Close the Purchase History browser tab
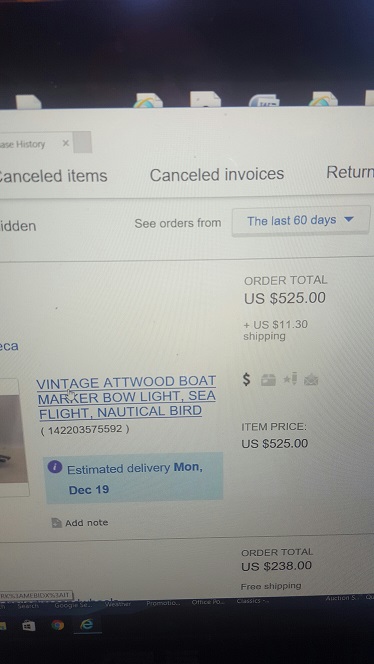374x664 pixels. click(66, 144)
